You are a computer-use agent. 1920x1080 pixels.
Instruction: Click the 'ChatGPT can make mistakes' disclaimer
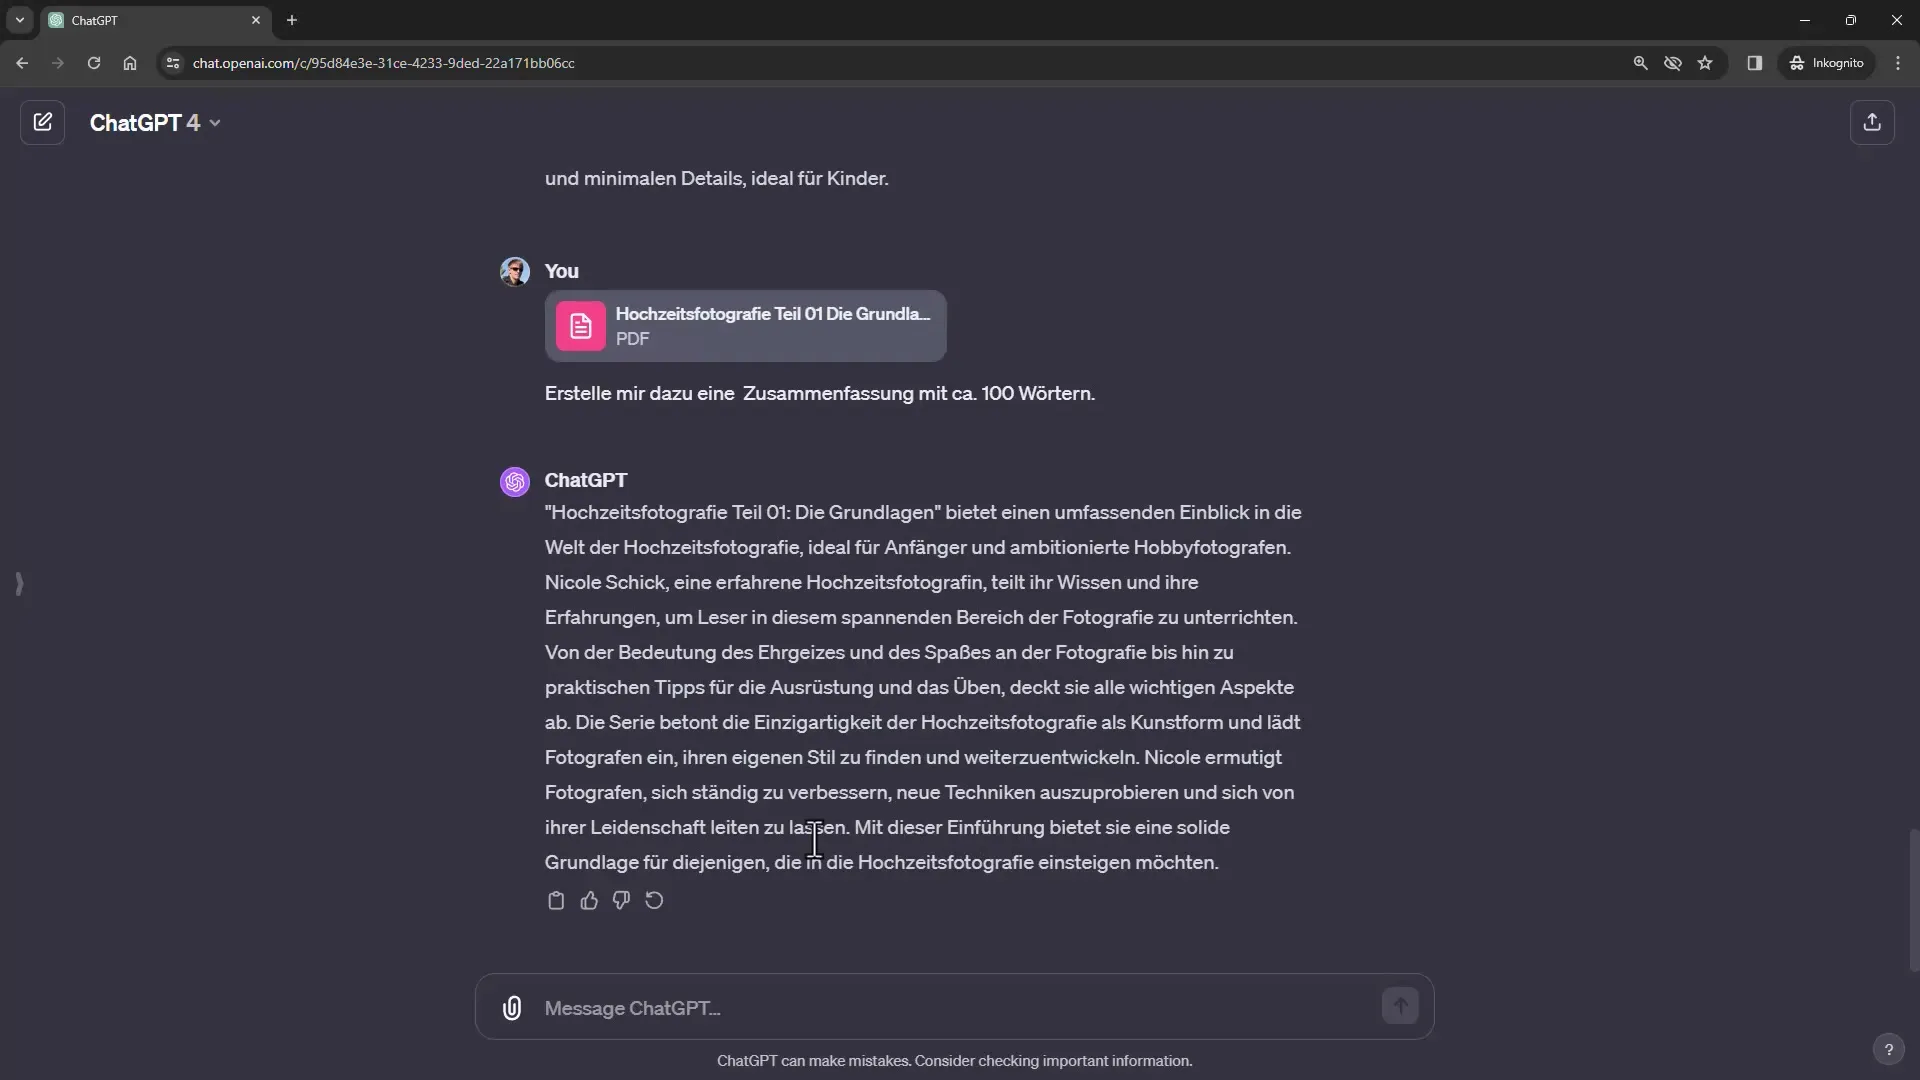tap(954, 1061)
